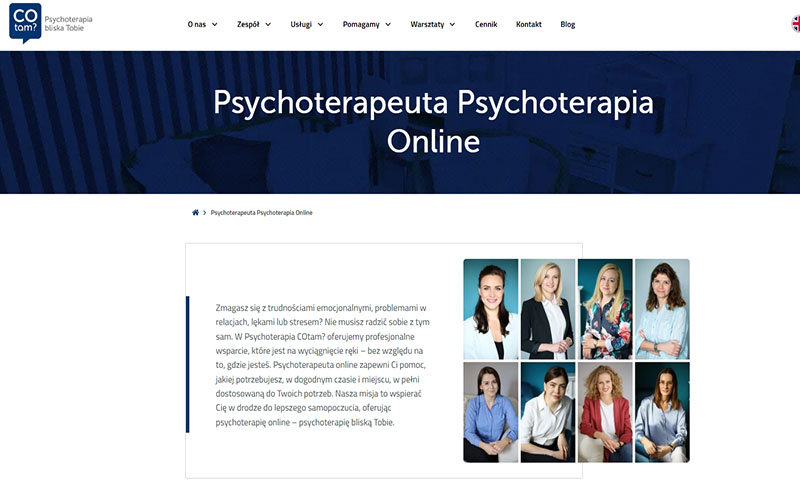Viewport: 800px width, 500px height.
Task: Select photo of seated woman in blue blouse
Action: tap(491, 412)
